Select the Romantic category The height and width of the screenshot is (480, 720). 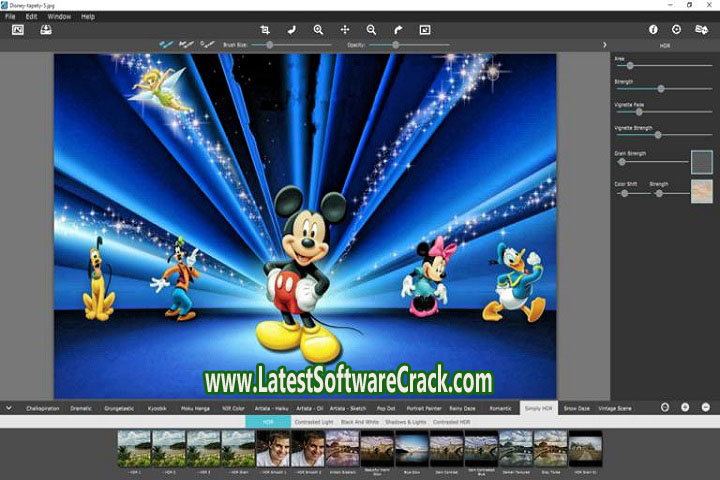pos(500,408)
